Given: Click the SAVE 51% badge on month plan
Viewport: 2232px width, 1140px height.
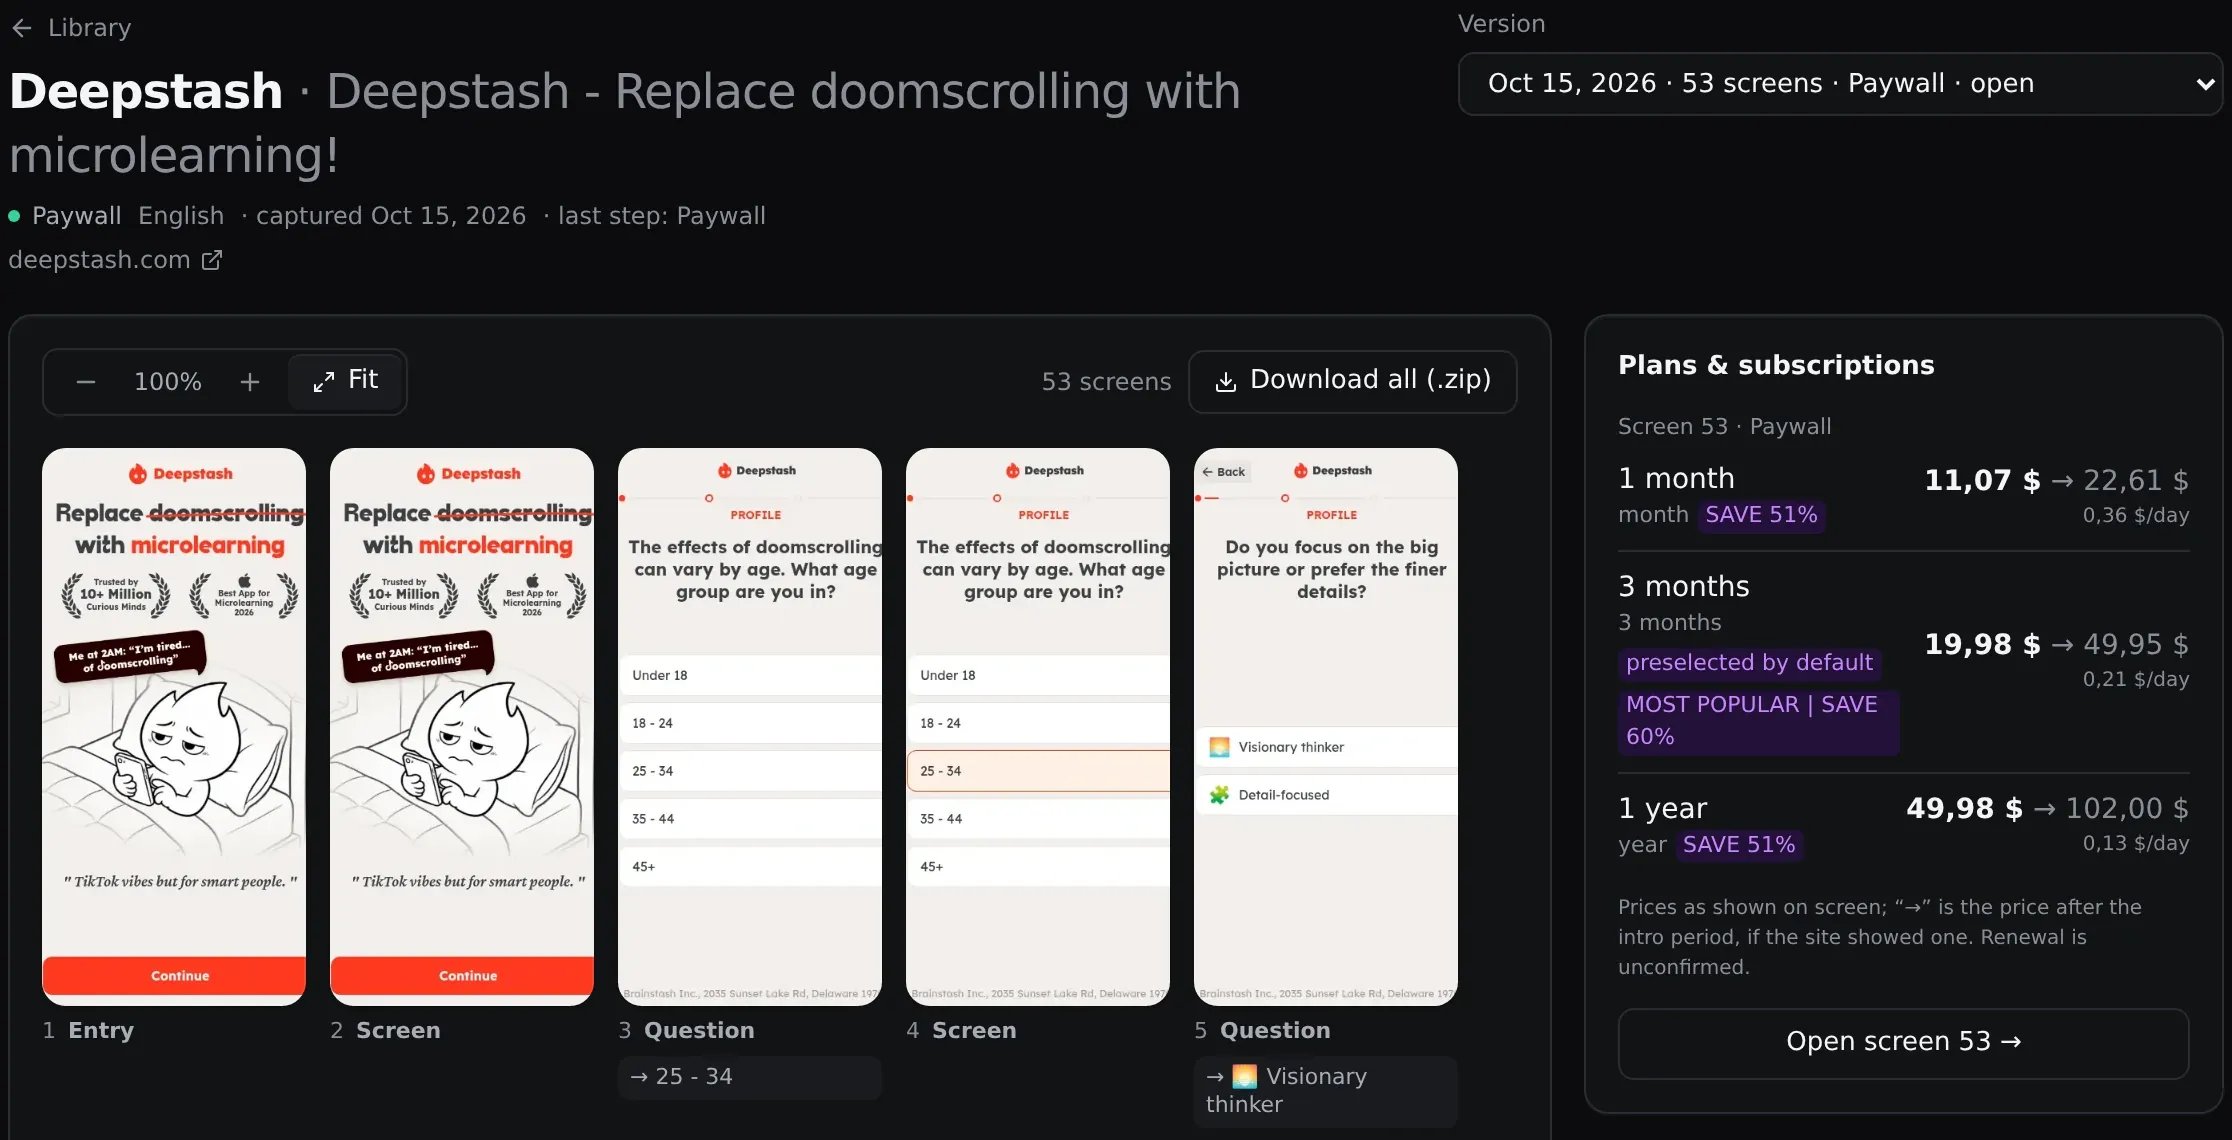Looking at the screenshot, I should pos(1761,515).
